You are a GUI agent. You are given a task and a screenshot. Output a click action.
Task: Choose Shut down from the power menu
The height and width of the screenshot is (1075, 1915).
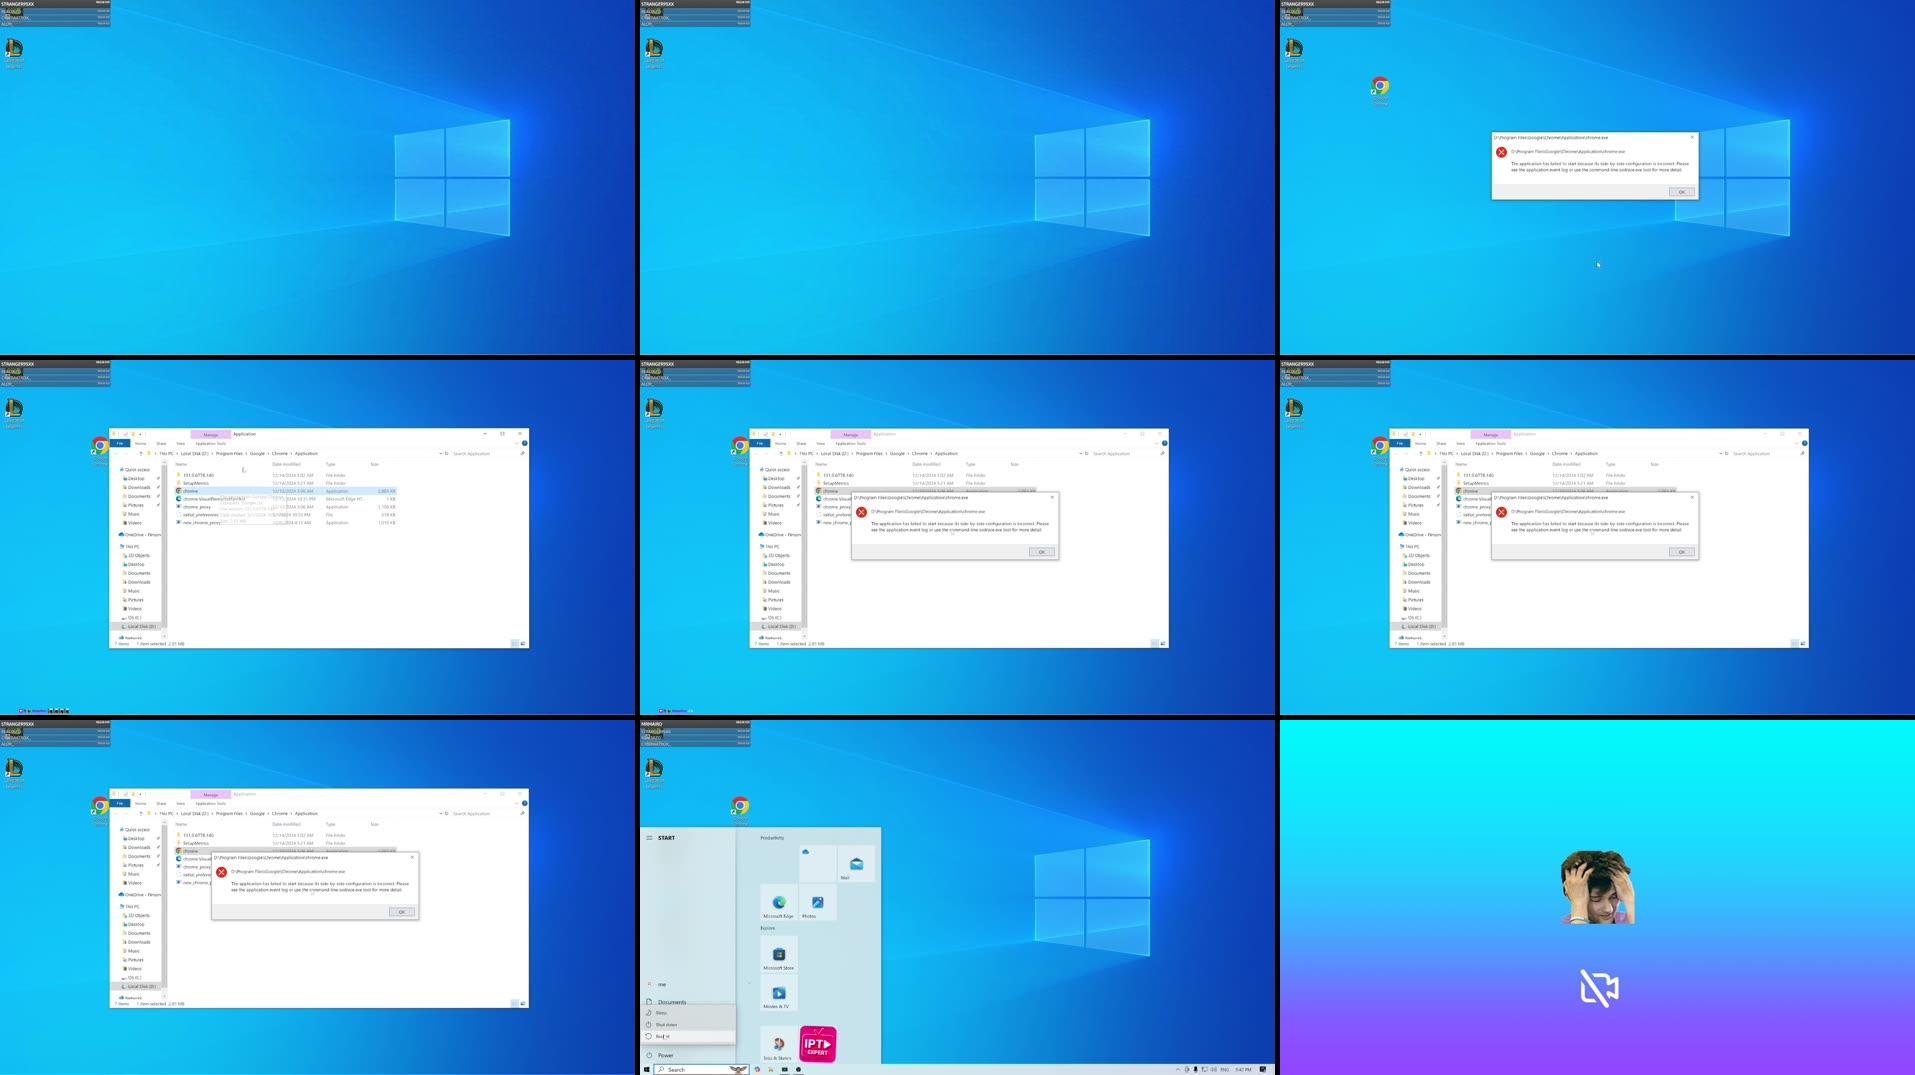pyautogui.click(x=688, y=1025)
